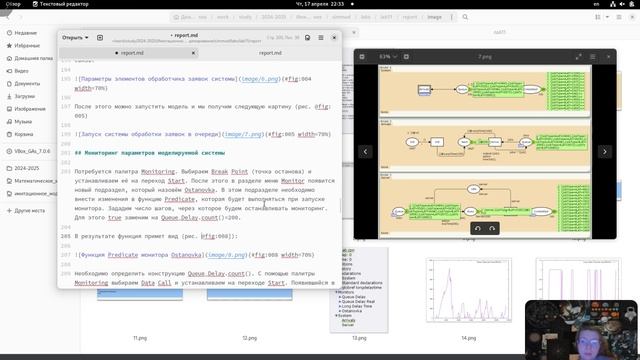Go back in the Files window
640x360 pixels.
tap(8, 17)
